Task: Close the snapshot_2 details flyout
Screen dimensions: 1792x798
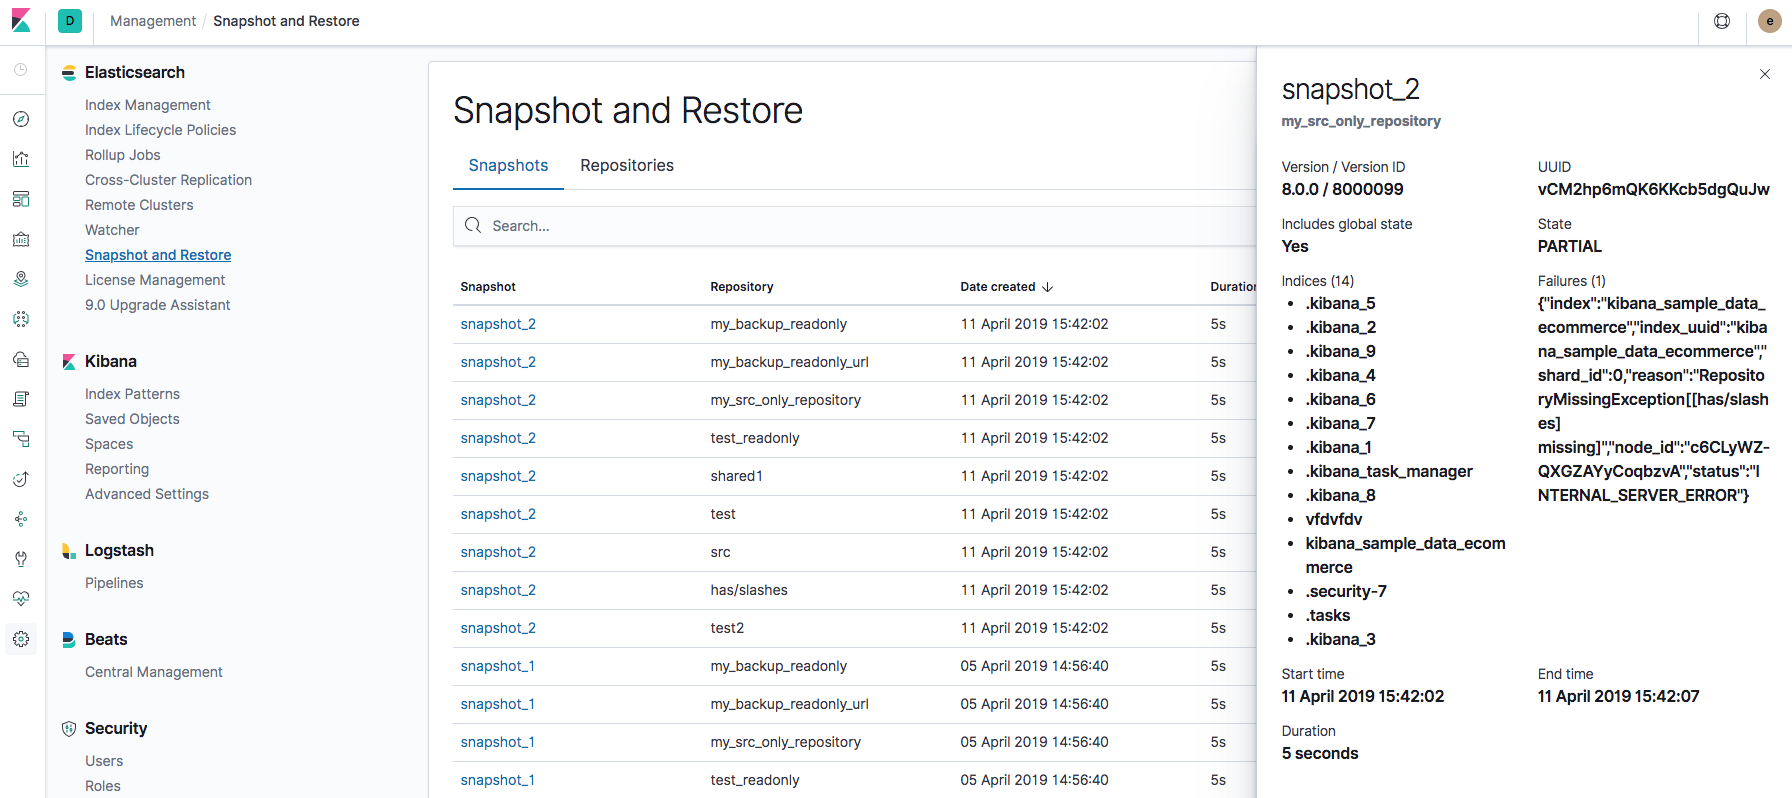Action: tap(1765, 74)
